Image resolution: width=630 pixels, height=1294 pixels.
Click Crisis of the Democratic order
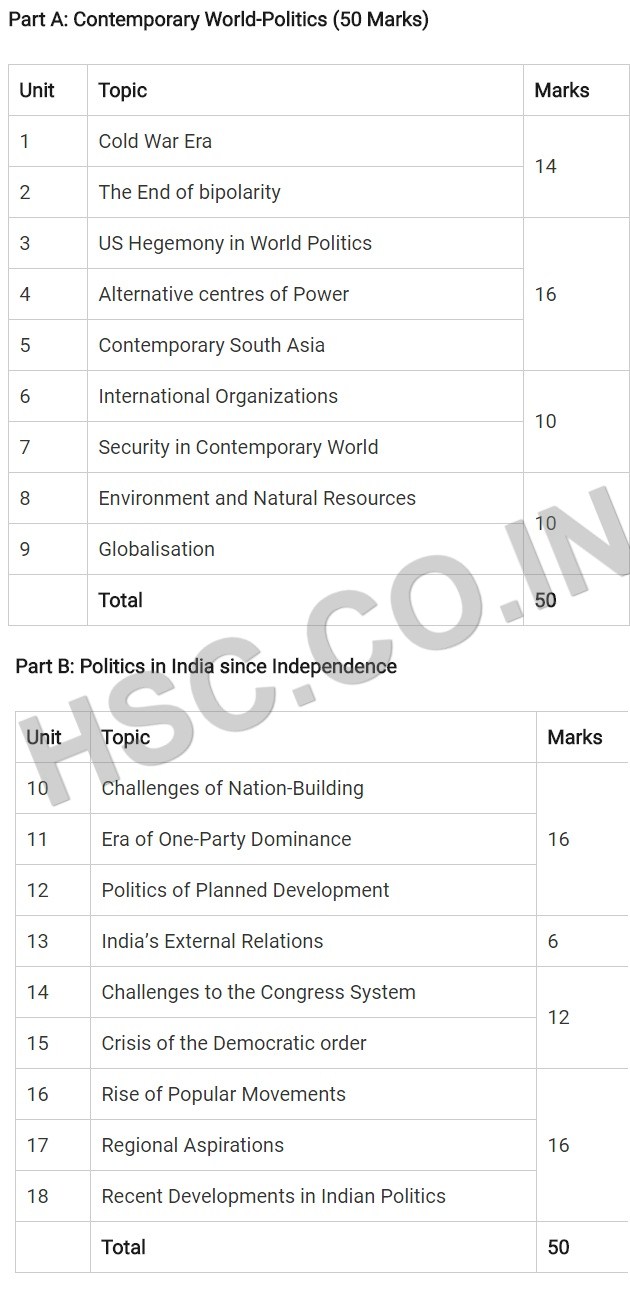click(234, 1043)
